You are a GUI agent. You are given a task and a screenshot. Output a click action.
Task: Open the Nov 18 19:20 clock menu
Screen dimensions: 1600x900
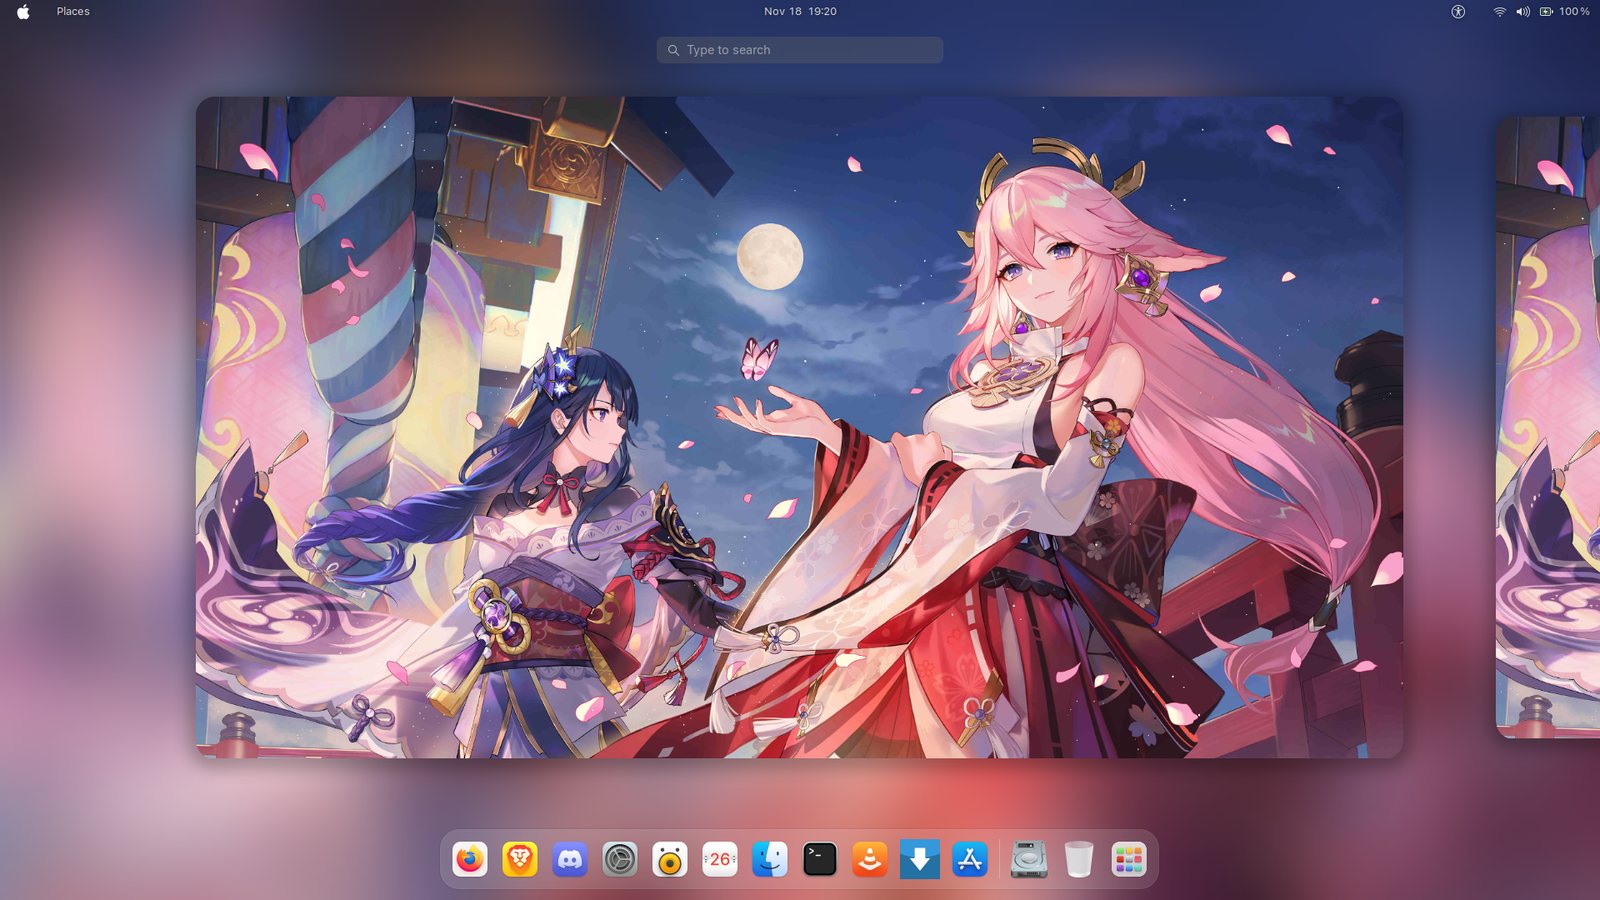tap(800, 12)
